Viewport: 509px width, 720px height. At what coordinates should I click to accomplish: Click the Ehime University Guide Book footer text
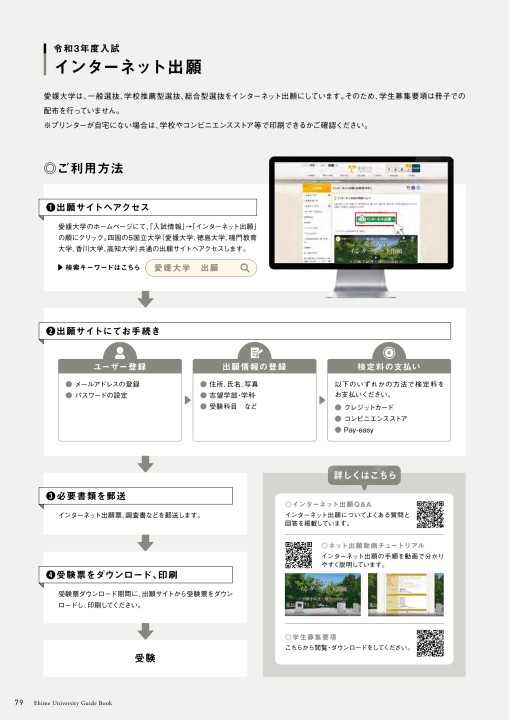point(73,703)
